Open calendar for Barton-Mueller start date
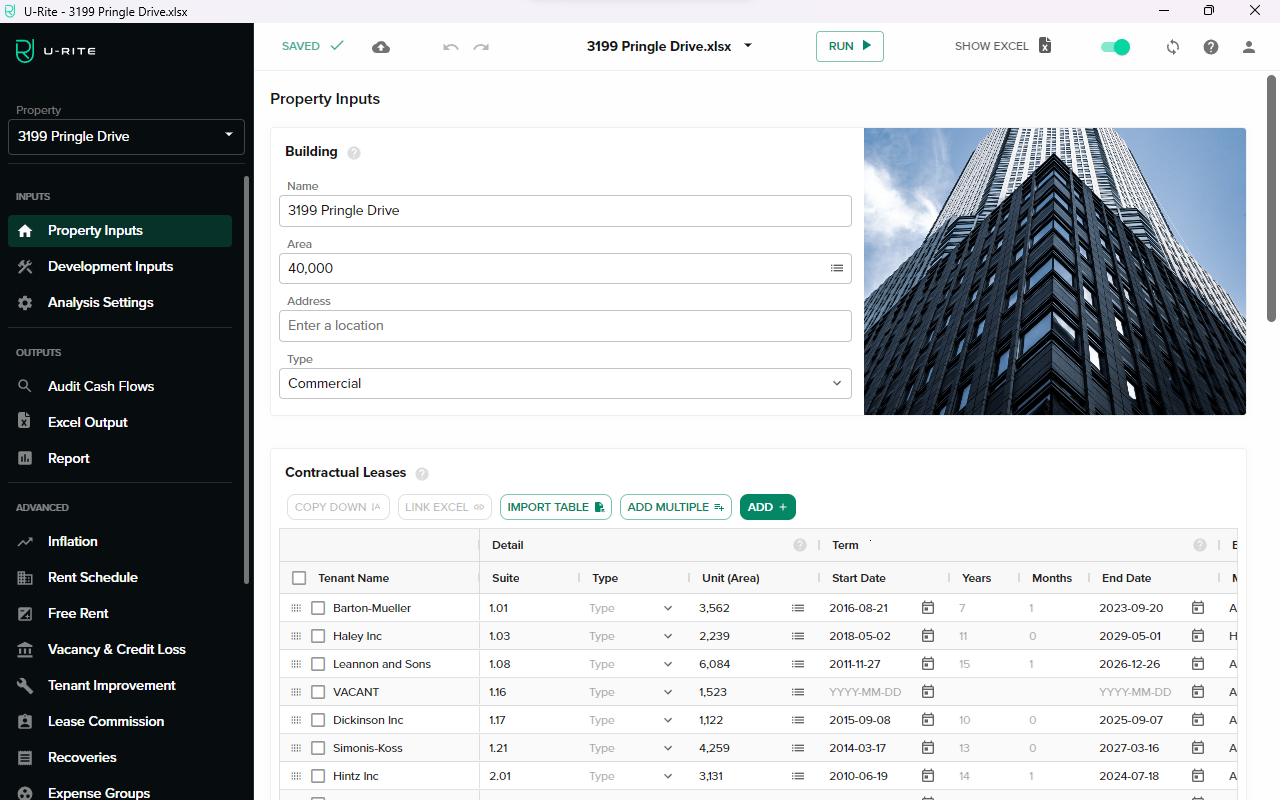Image resolution: width=1280 pixels, height=800 pixels. coord(927,608)
